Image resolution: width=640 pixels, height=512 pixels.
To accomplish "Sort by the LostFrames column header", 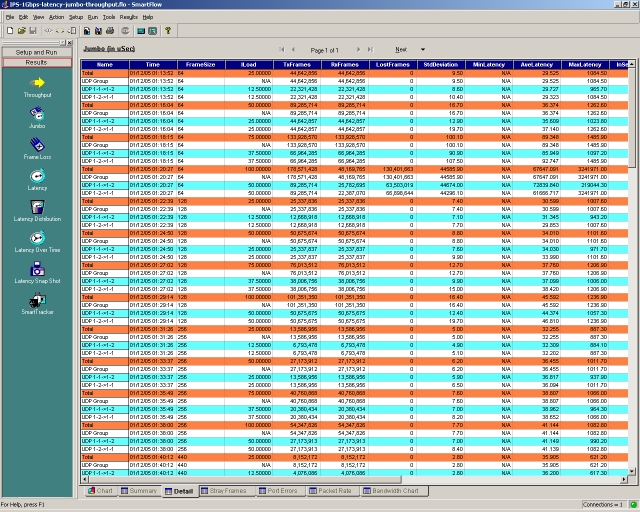I will 393,65.
